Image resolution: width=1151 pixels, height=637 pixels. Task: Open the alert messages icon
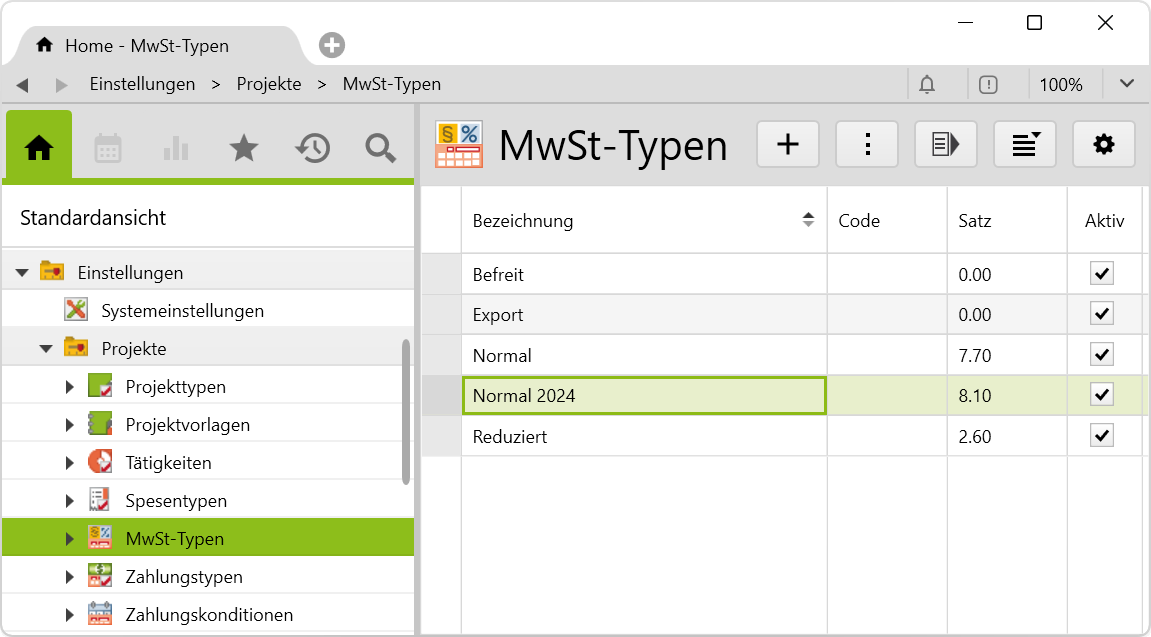click(x=988, y=84)
